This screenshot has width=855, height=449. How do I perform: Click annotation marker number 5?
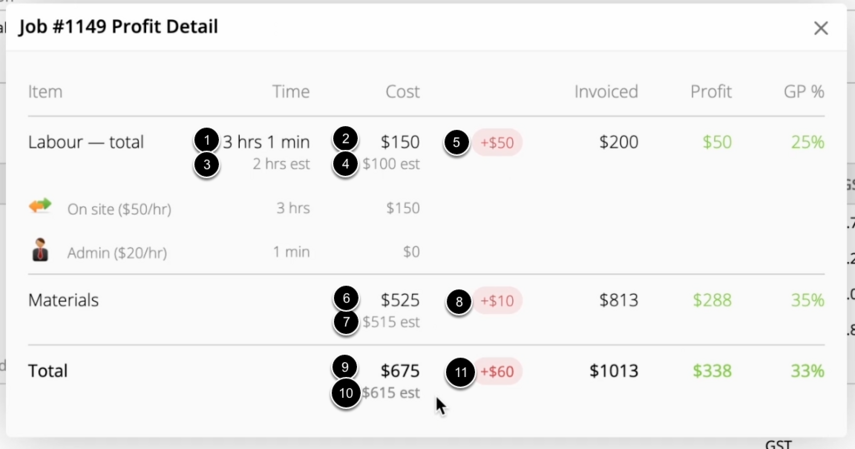pos(456,143)
